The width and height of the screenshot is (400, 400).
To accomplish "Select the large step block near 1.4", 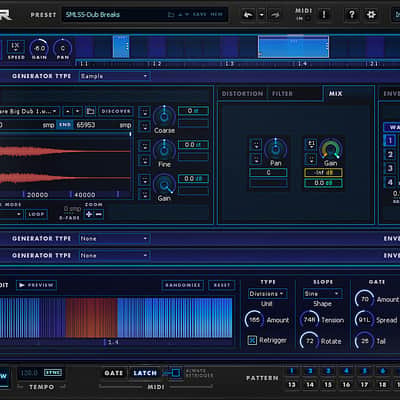I will click(293, 47).
